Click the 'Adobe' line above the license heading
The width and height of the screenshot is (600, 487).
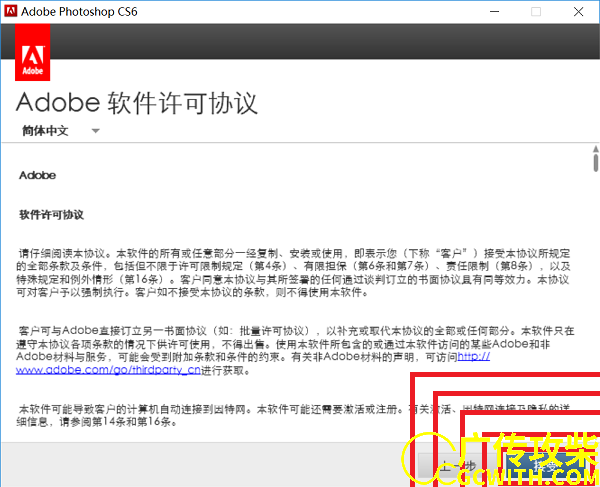point(38,175)
